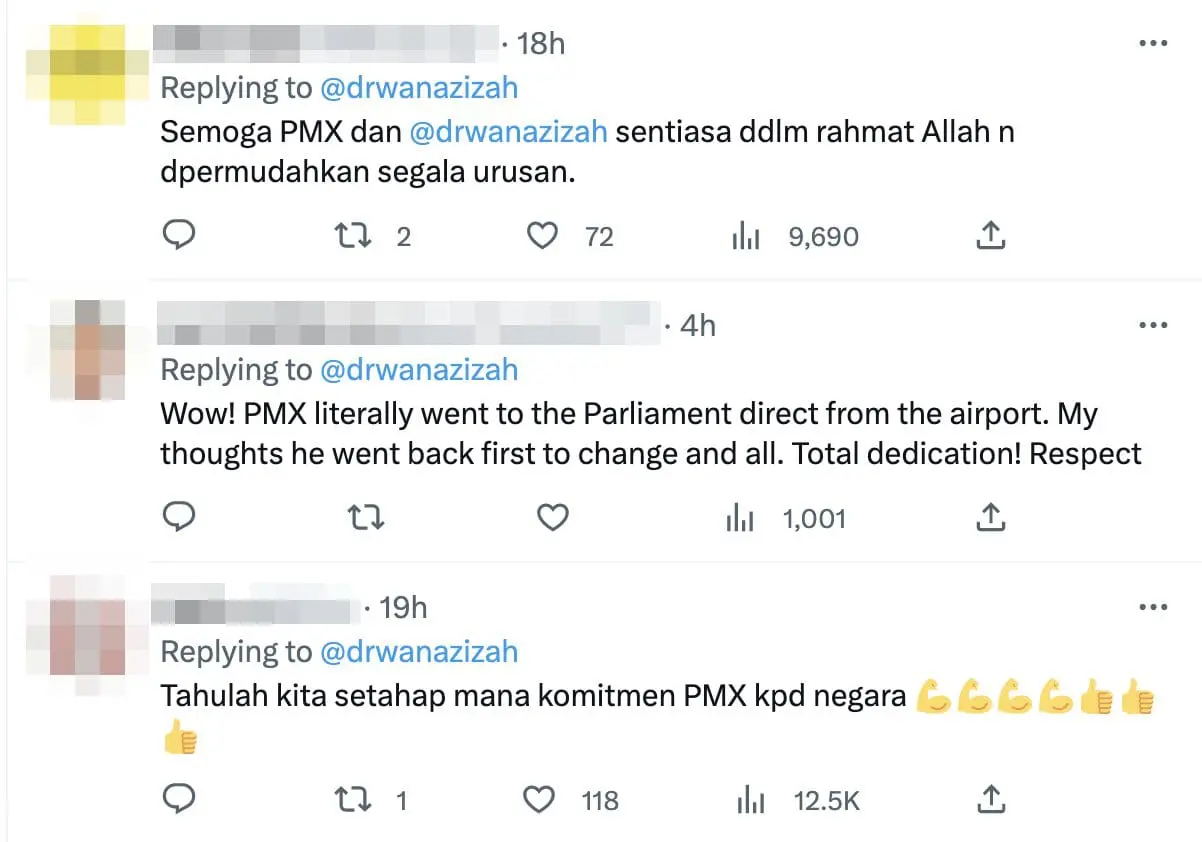Image resolution: width=1202 pixels, height=842 pixels.
Task: Retweet the 'Total dedication' tweet
Action: click(x=364, y=518)
